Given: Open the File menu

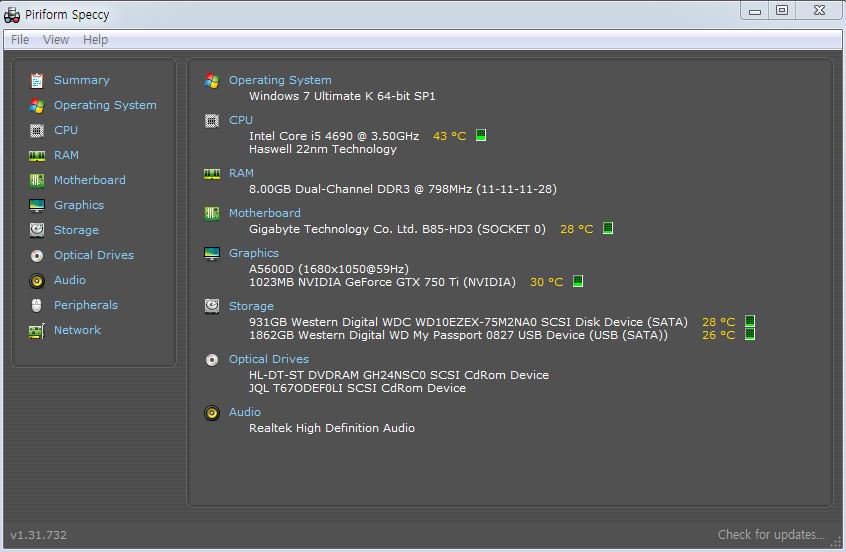Looking at the screenshot, I should pos(20,40).
